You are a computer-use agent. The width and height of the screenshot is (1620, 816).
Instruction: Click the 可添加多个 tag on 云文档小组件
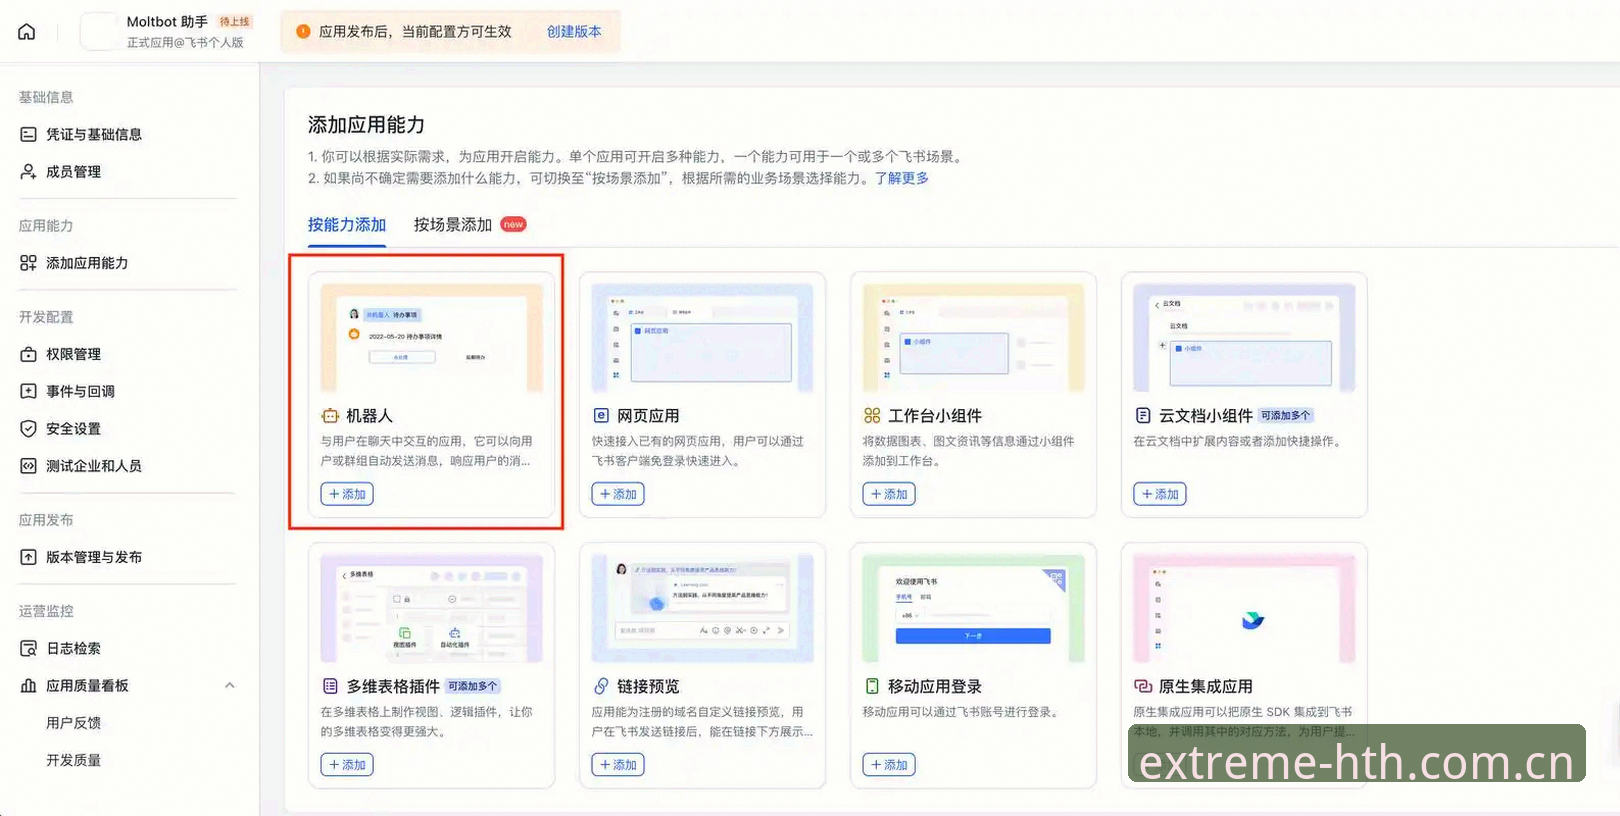(1285, 415)
